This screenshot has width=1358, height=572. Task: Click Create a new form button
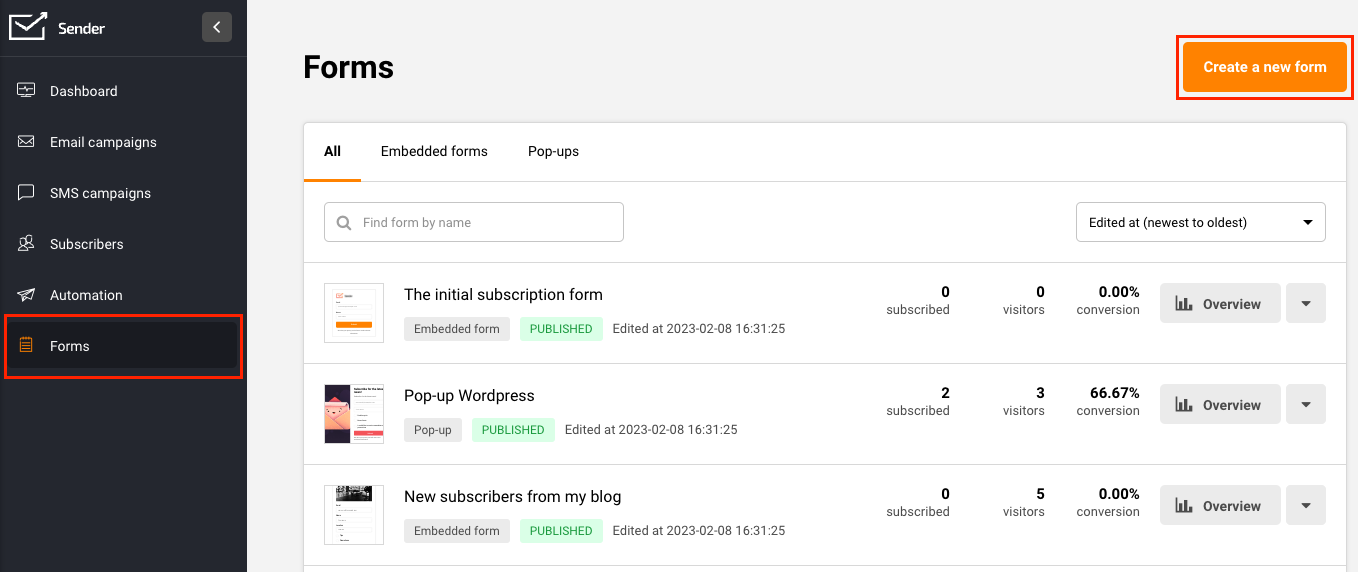click(x=1264, y=67)
